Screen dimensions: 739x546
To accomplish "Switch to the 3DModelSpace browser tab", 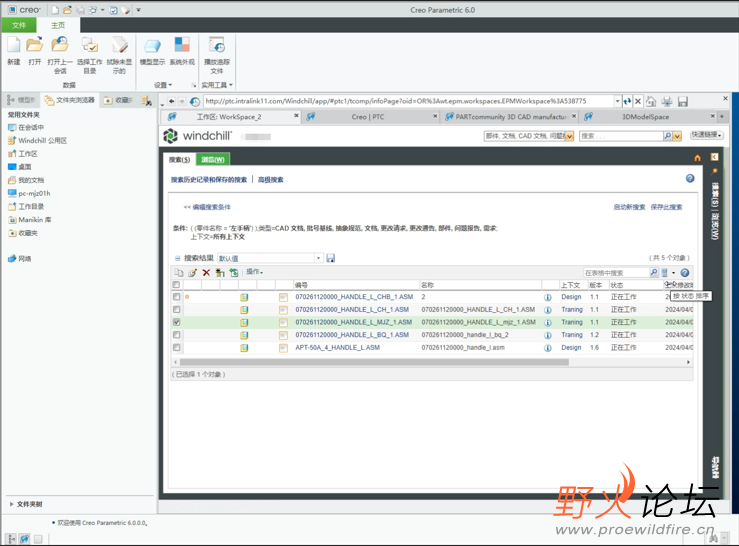I will click(x=645, y=116).
